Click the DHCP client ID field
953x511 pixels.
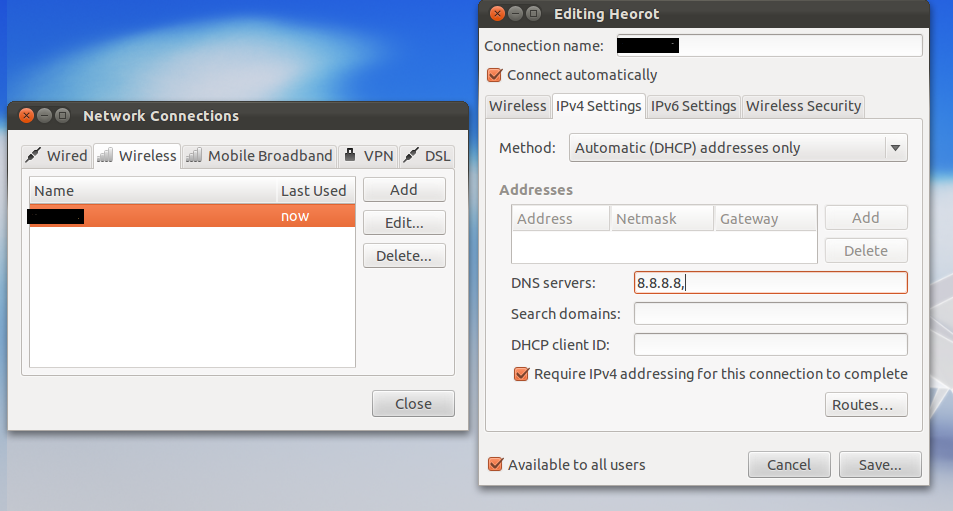[771, 345]
